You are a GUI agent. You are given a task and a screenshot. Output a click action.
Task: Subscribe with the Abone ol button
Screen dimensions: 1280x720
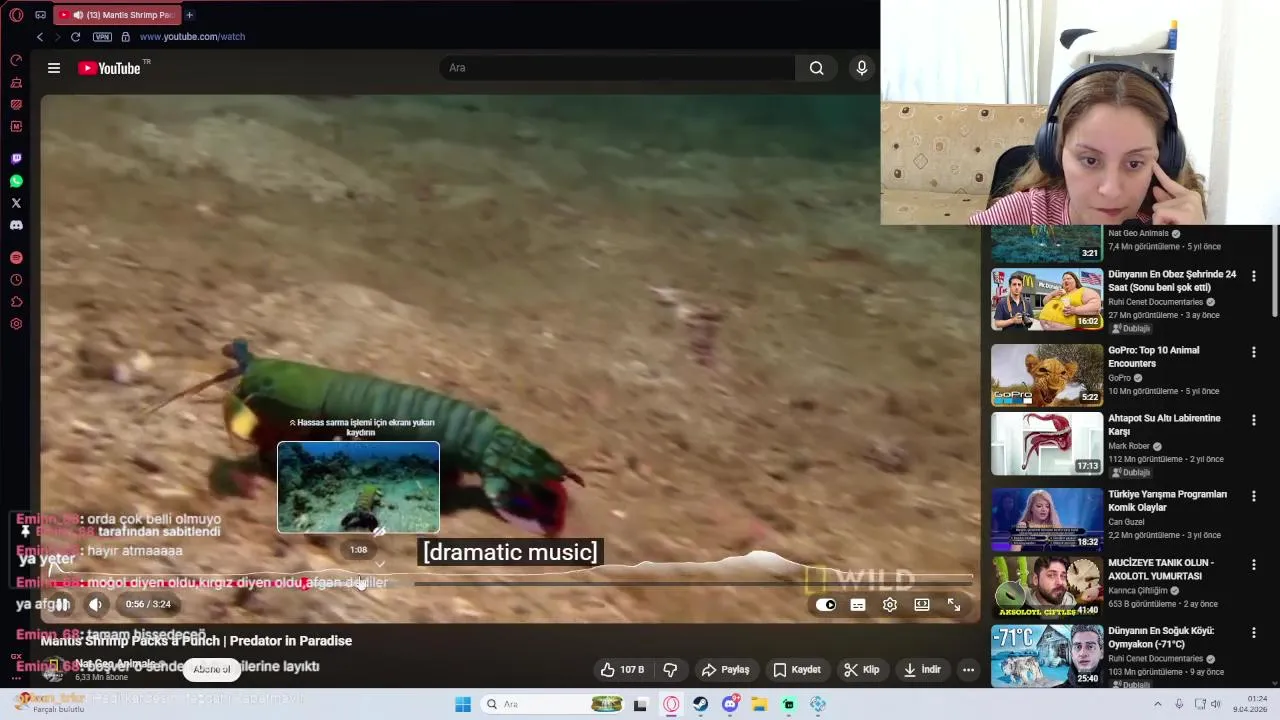[211, 669]
